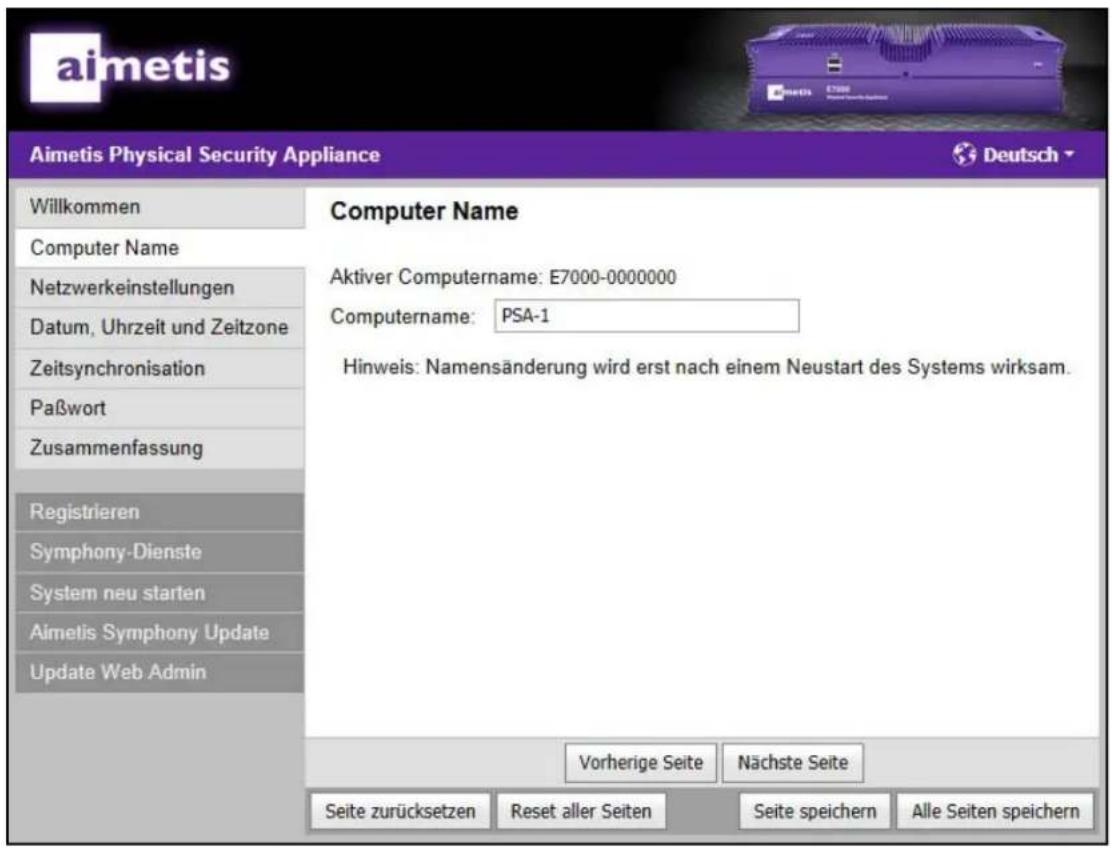Image resolution: width=1112 pixels, height=848 pixels.
Task: Click Alle Seiten speichern
Action: click(x=995, y=811)
